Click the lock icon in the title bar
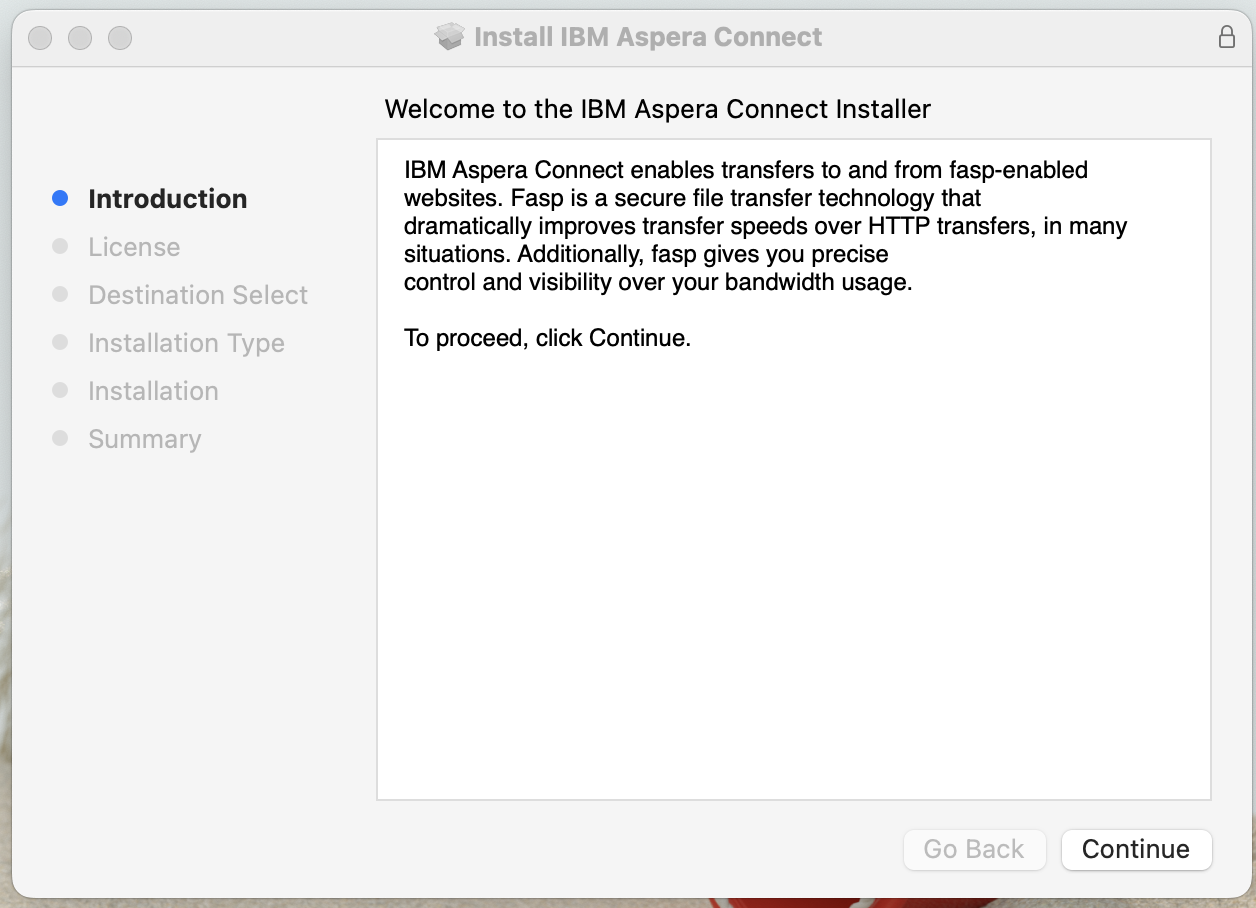Image resolution: width=1256 pixels, height=908 pixels. pos(1228,36)
